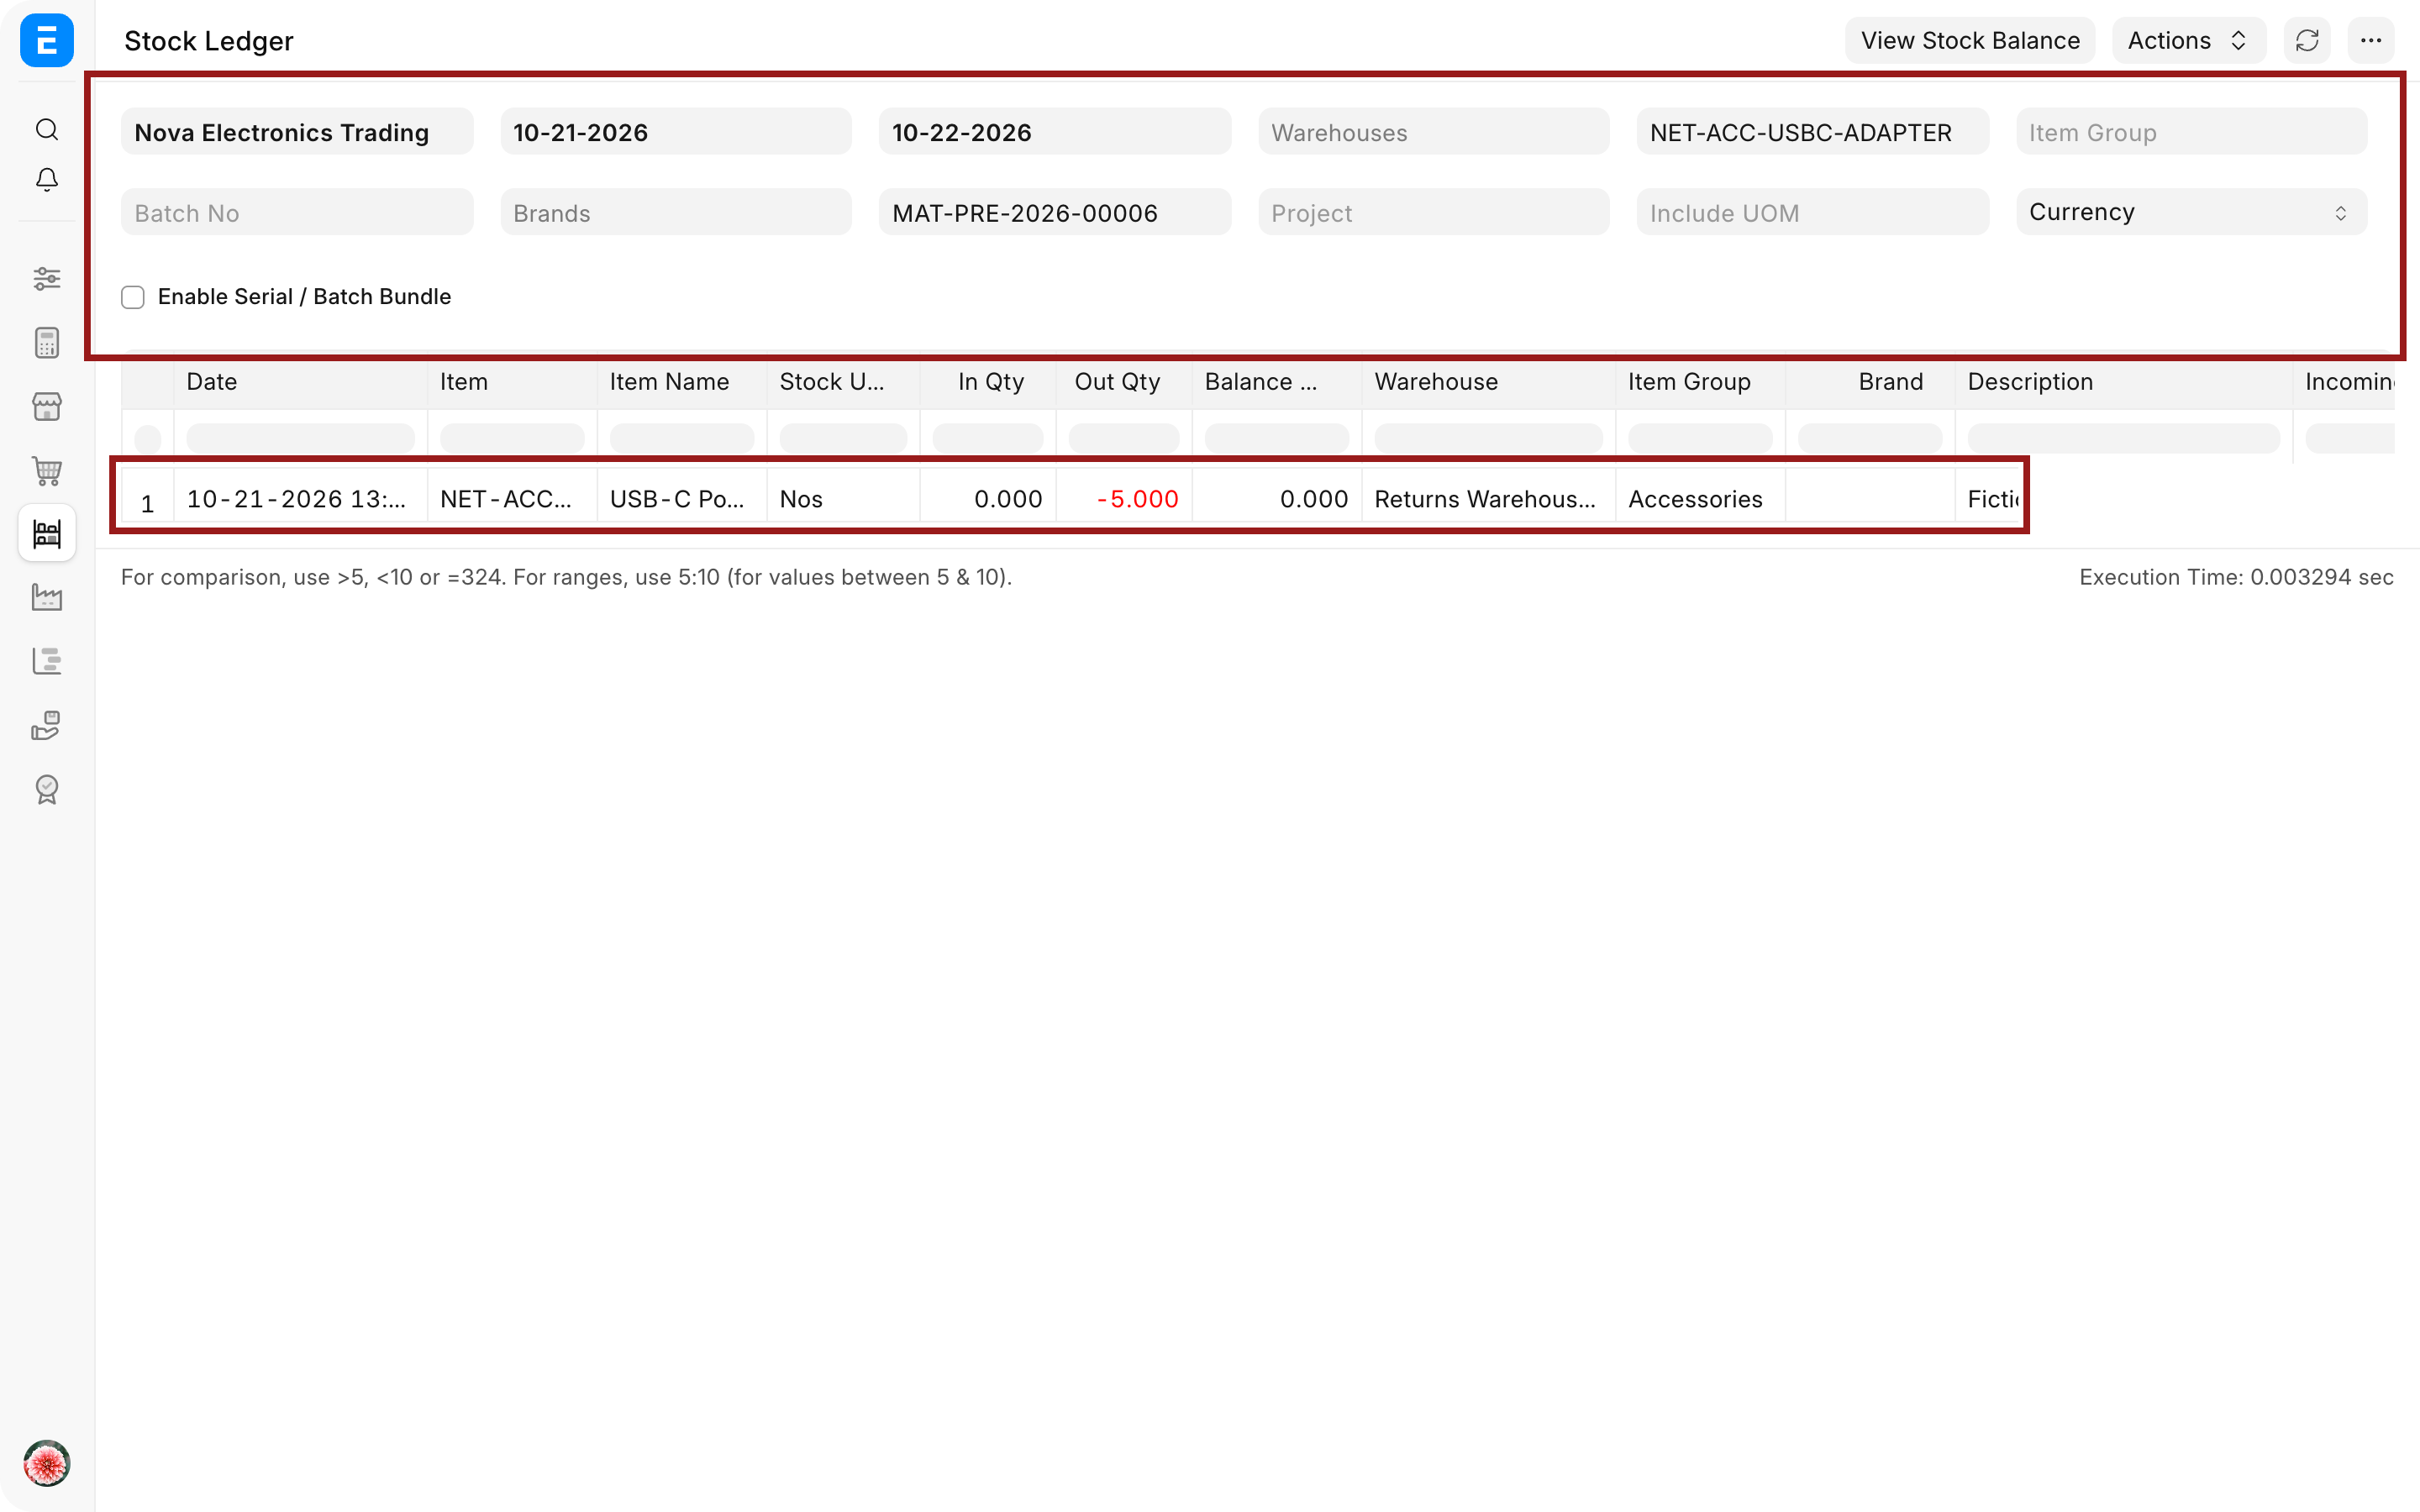Open the quality badge sidebar icon
This screenshot has width=2420, height=1512.
click(x=46, y=789)
